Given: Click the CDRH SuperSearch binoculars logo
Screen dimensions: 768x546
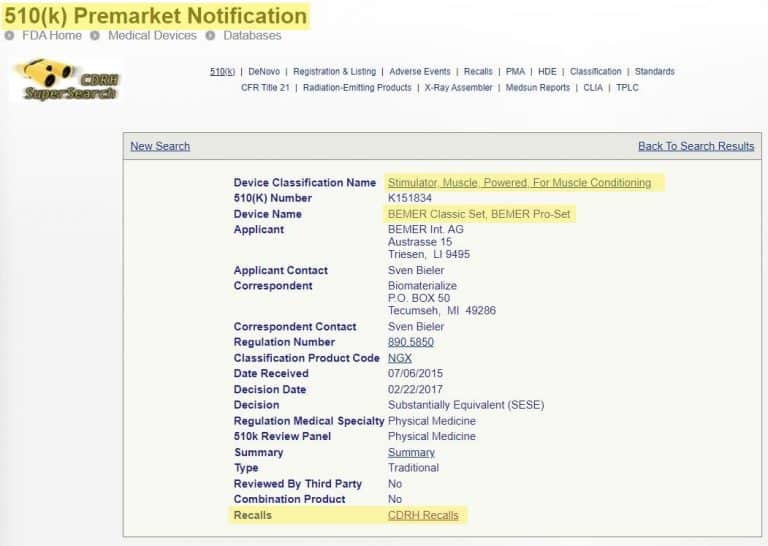Looking at the screenshot, I should pos(66,79).
